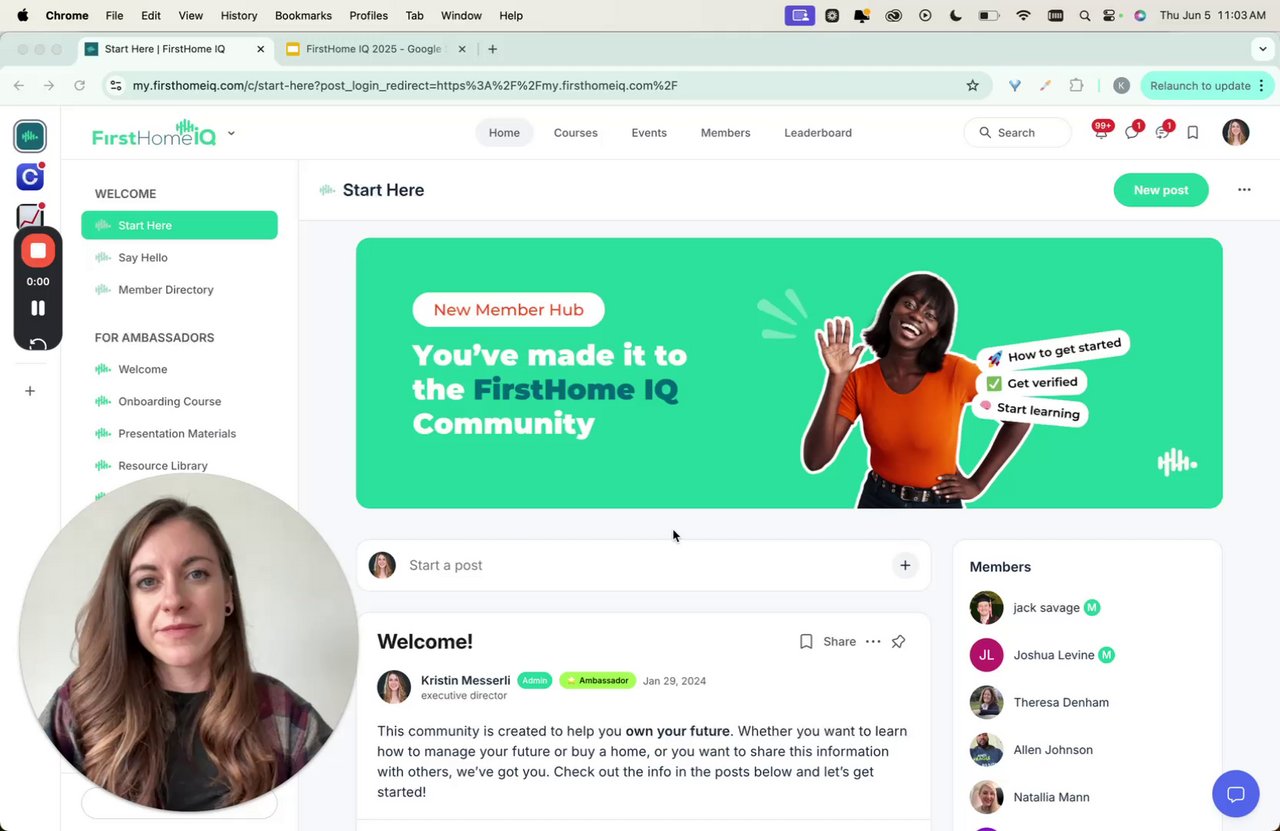Click the pin icon on Welcome! post
The image size is (1280, 831).
[898, 642]
